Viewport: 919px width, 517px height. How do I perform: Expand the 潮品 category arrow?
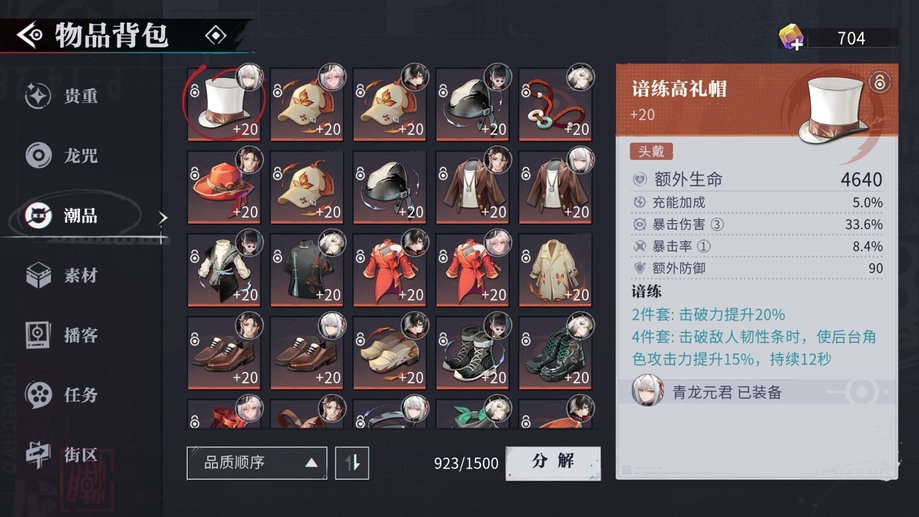[x=163, y=217]
